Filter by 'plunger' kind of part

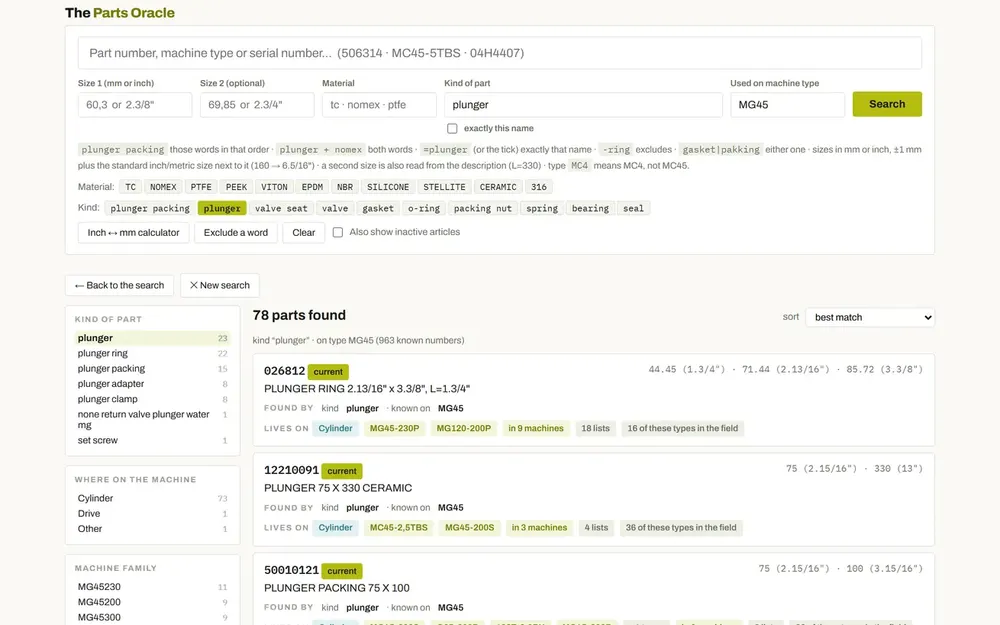pyautogui.click(x=152, y=338)
